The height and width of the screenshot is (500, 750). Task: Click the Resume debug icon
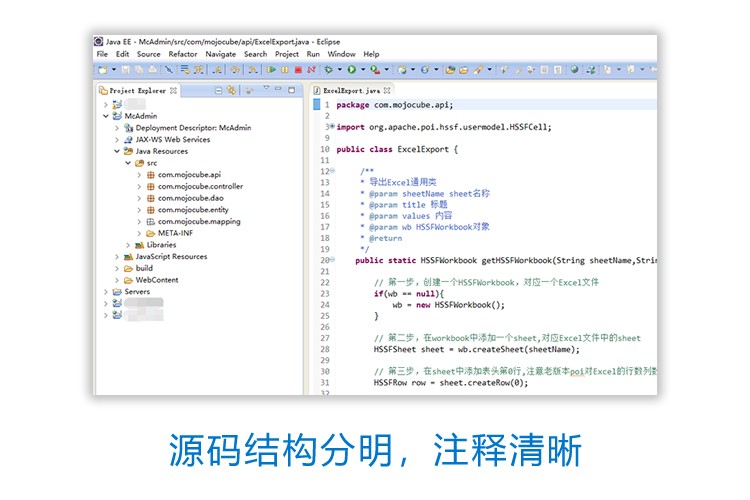click(271, 70)
